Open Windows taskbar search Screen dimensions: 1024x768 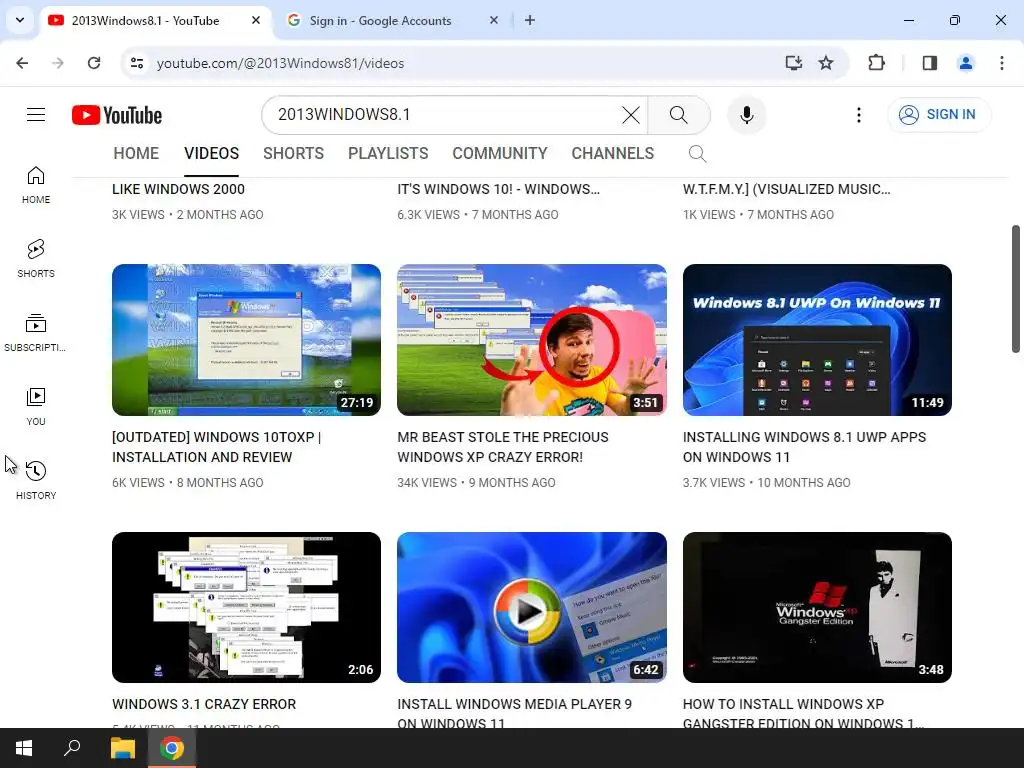[x=72, y=748]
